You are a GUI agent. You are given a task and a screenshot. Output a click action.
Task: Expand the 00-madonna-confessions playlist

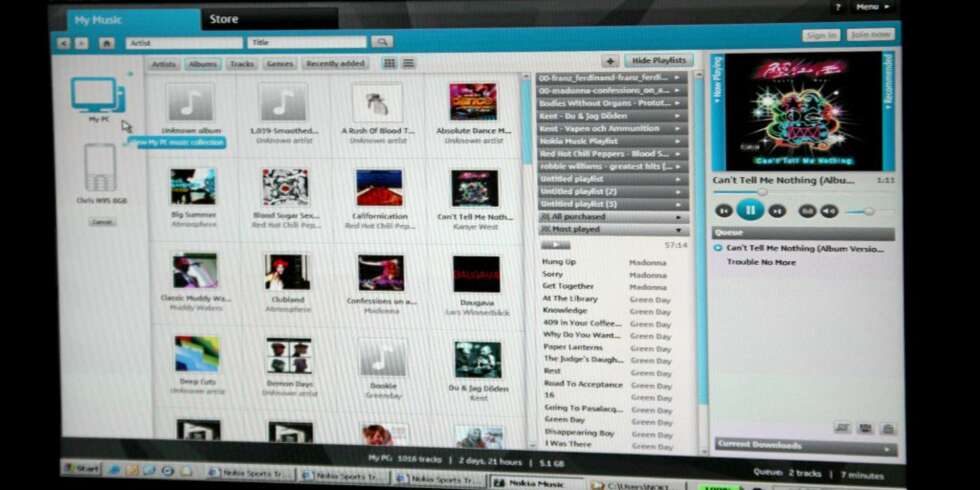612,90
